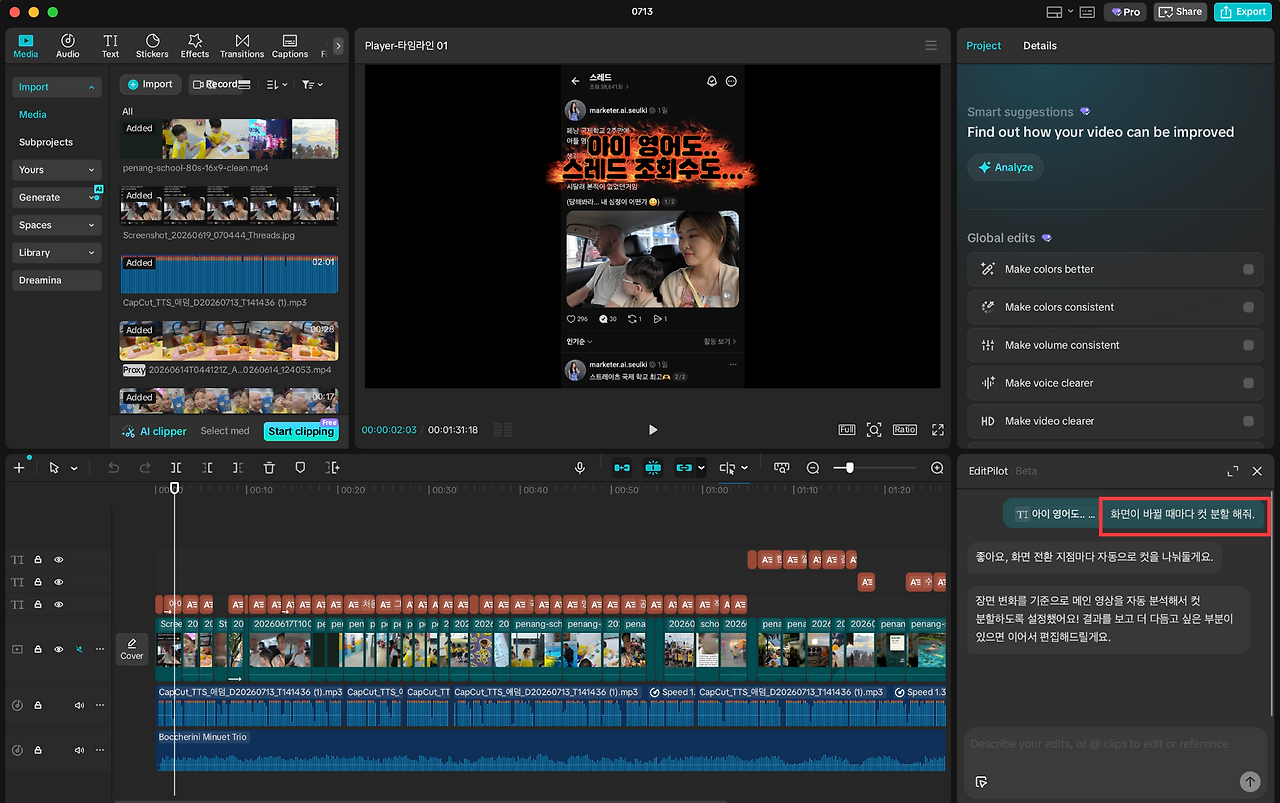The image size is (1280, 803).
Task: Show more tabs with the right chevron
Action: pyautogui.click(x=338, y=46)
